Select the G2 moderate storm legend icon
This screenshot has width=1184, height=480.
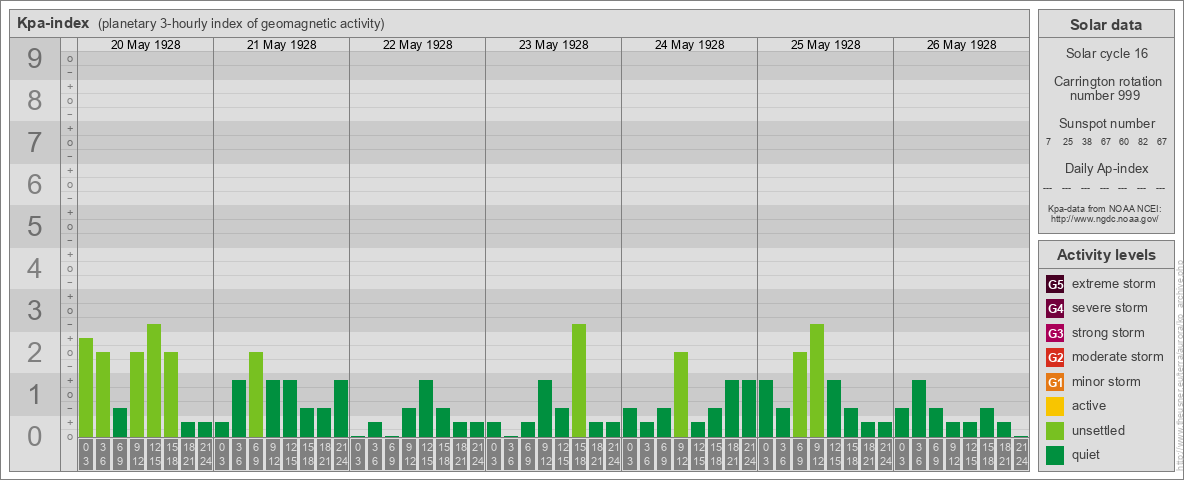coord(1055,357)
